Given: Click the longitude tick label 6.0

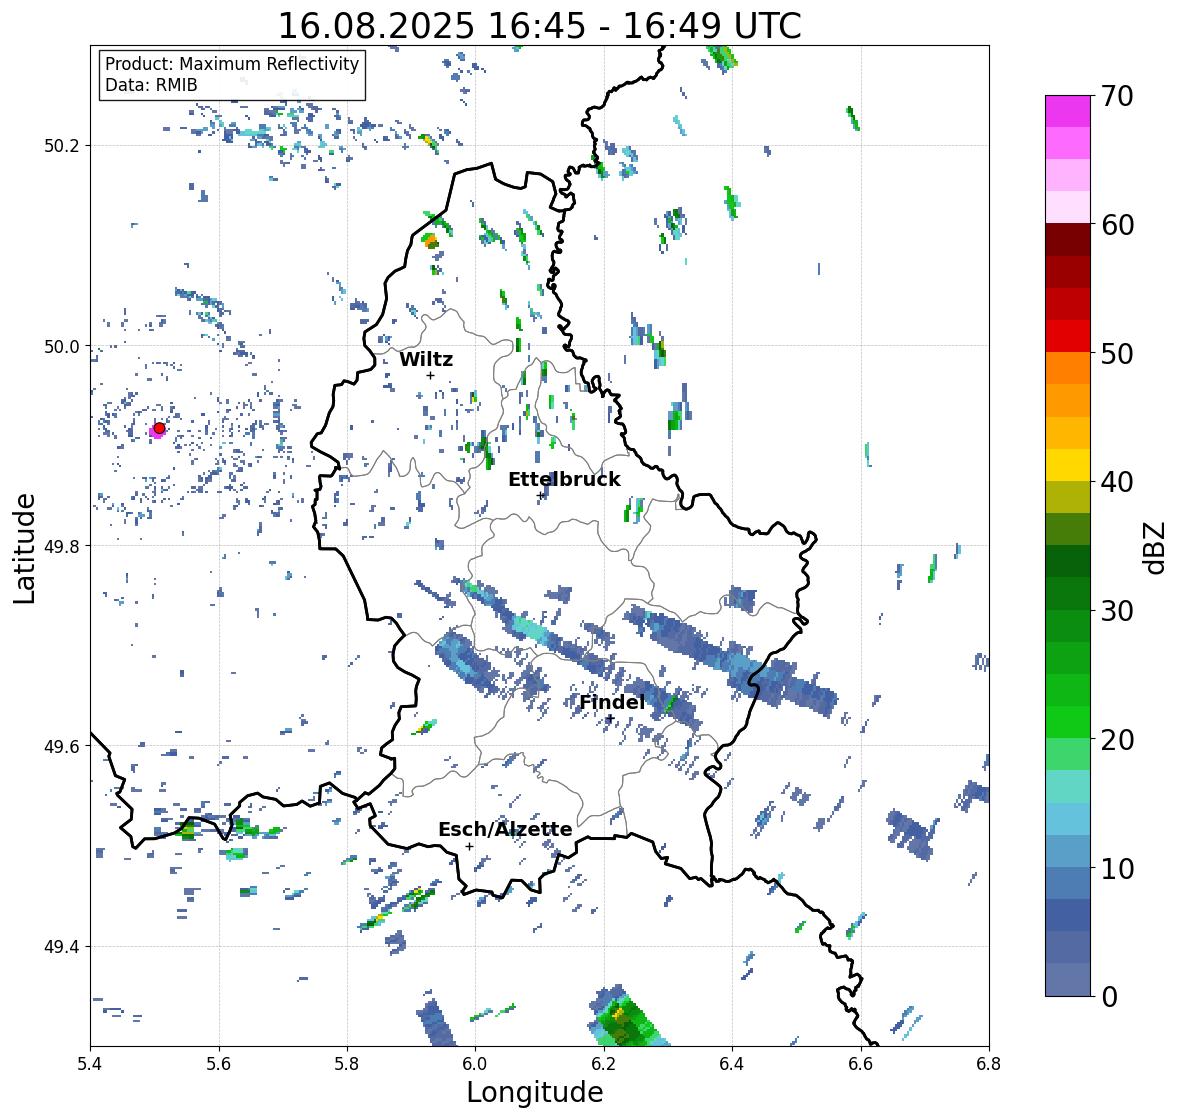Looking at the screenshot, I should tap(475, 1063).
